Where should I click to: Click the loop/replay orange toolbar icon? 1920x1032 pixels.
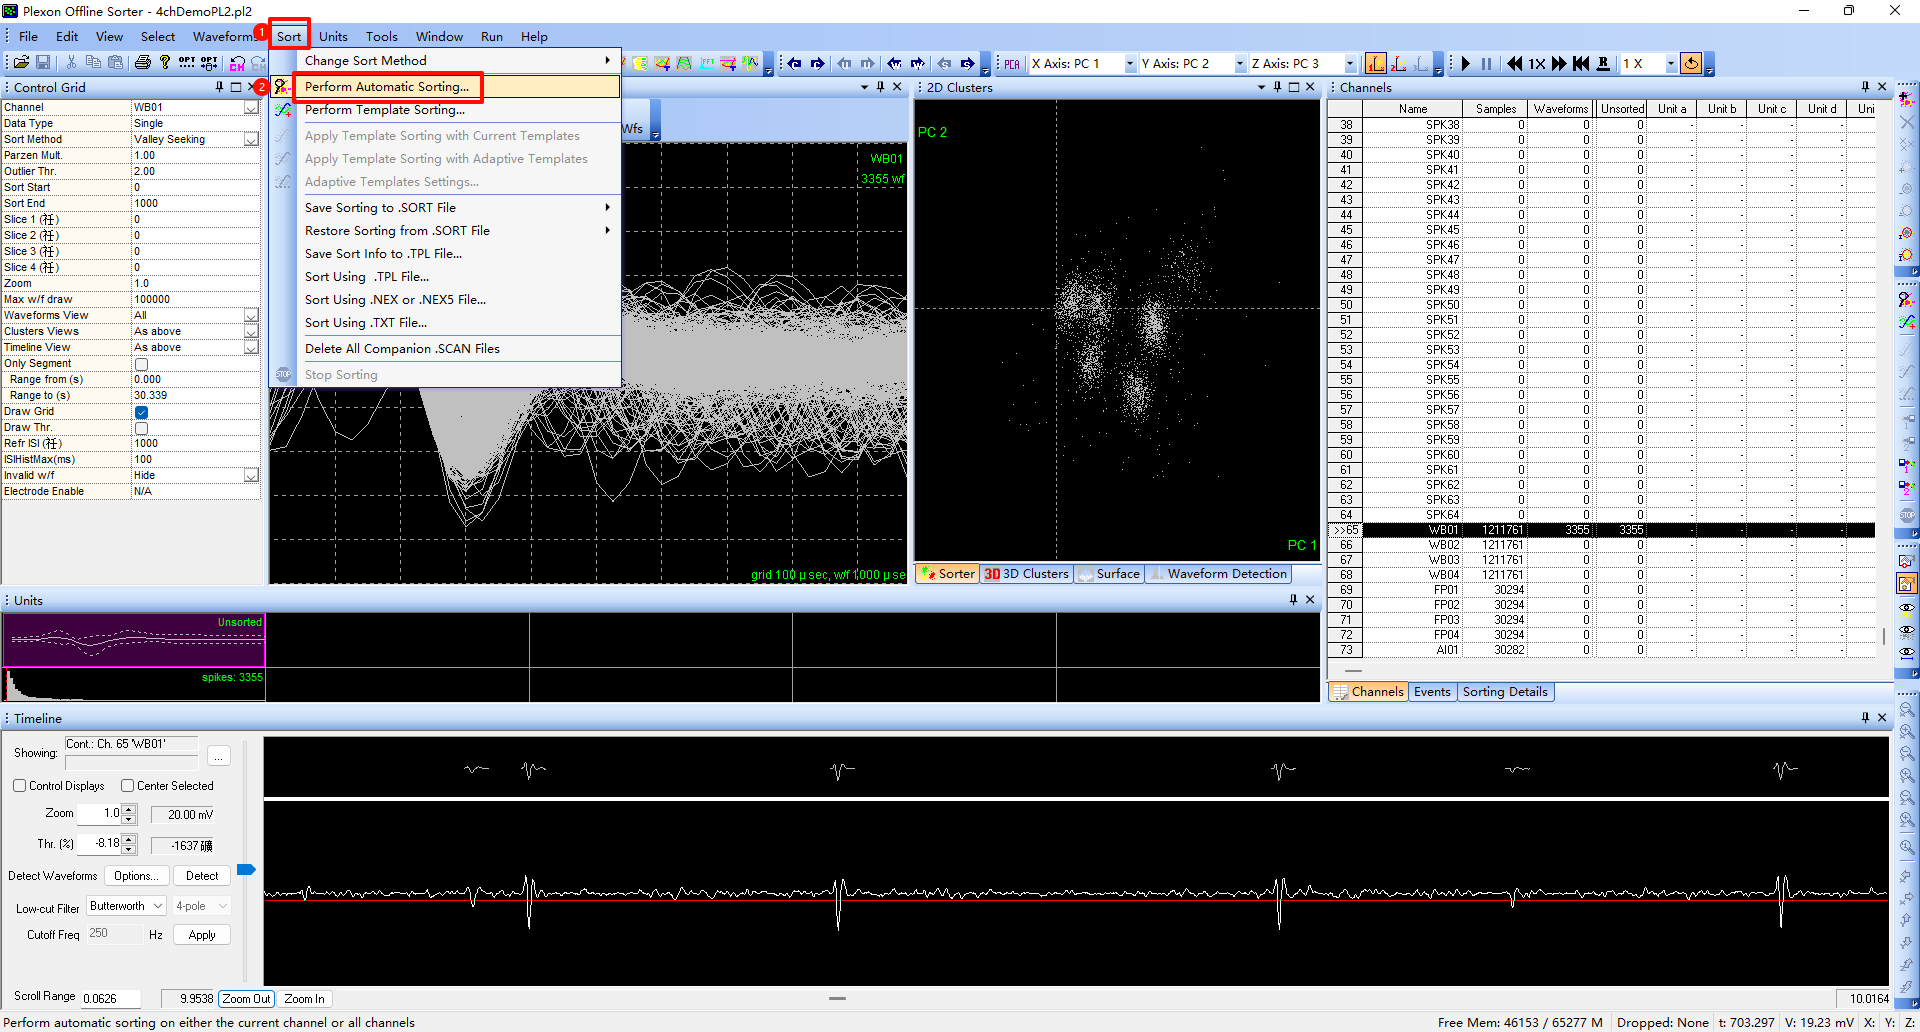point(1691,64)
